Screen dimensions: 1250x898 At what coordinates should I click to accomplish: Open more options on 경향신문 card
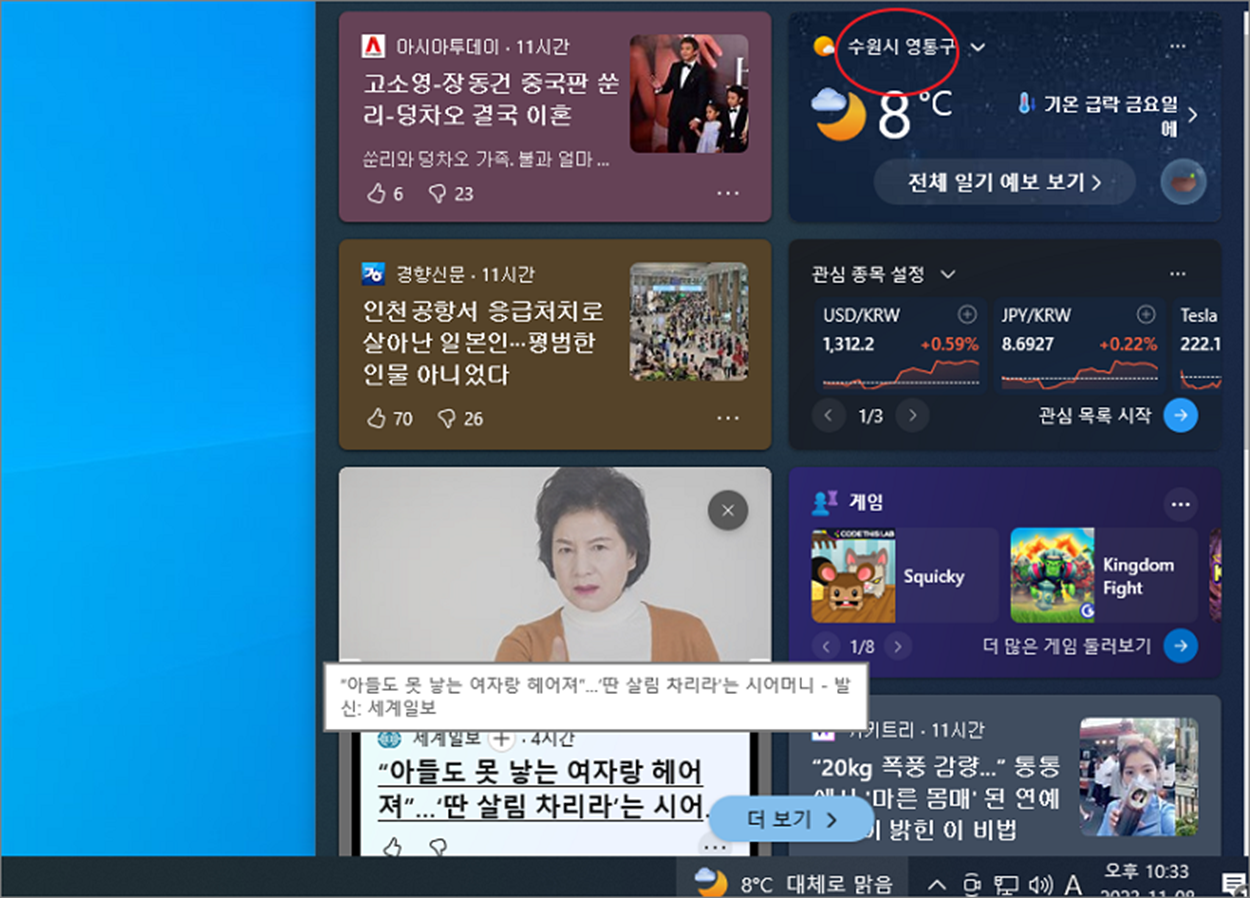(728, 417)
